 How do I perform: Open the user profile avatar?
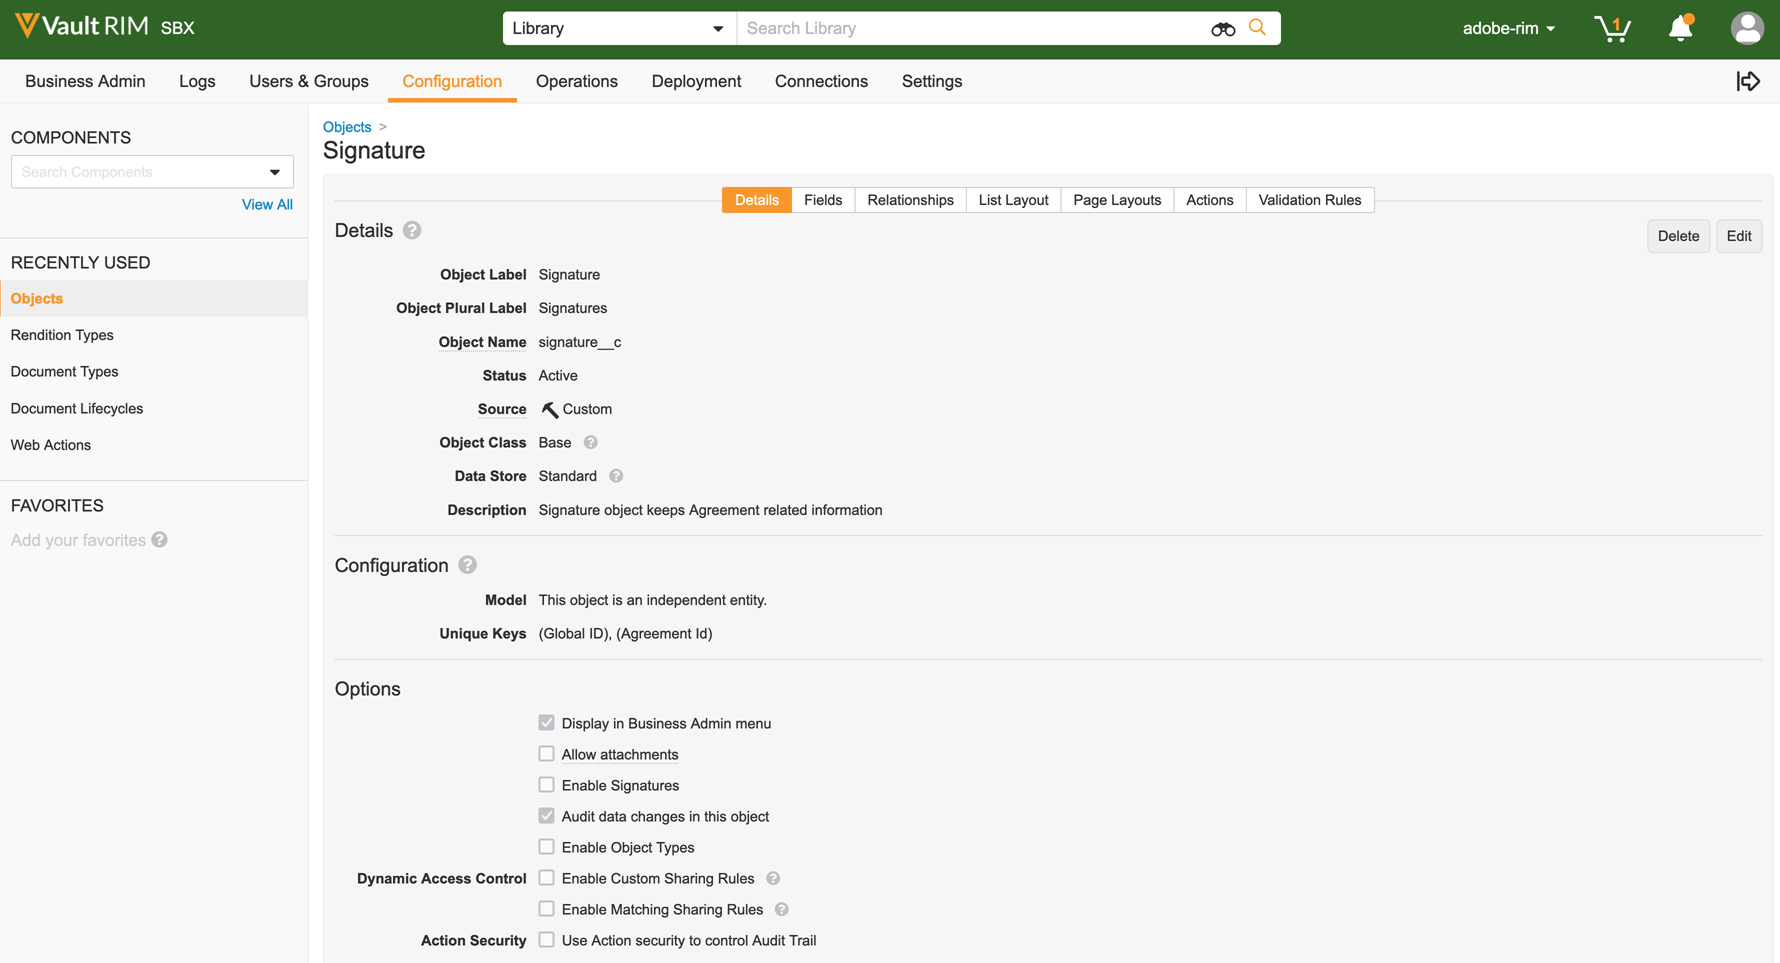click(1747, 28)
